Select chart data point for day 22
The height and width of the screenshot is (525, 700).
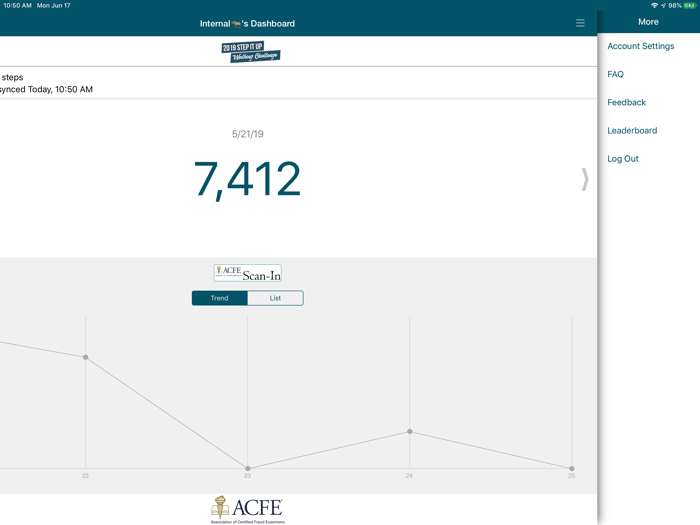tap(85, 357)
